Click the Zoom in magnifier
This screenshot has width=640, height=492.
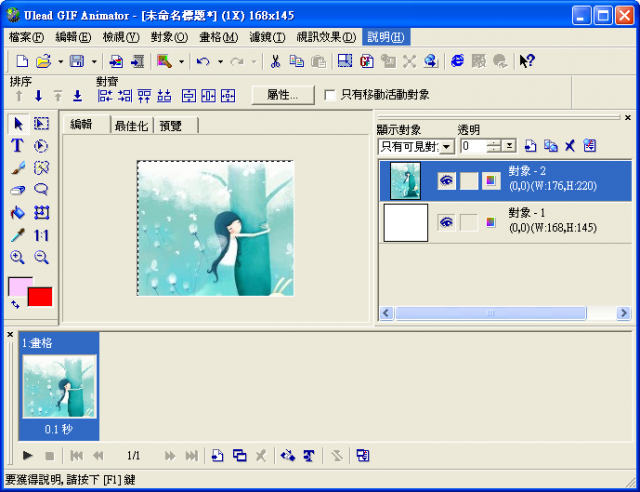click(17, 257)
